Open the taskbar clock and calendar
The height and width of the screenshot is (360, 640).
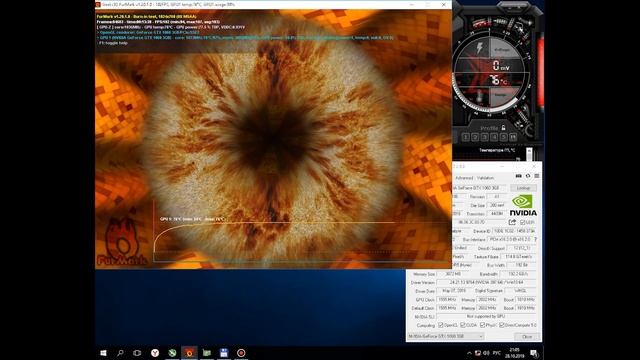click(x=515, y=353)
